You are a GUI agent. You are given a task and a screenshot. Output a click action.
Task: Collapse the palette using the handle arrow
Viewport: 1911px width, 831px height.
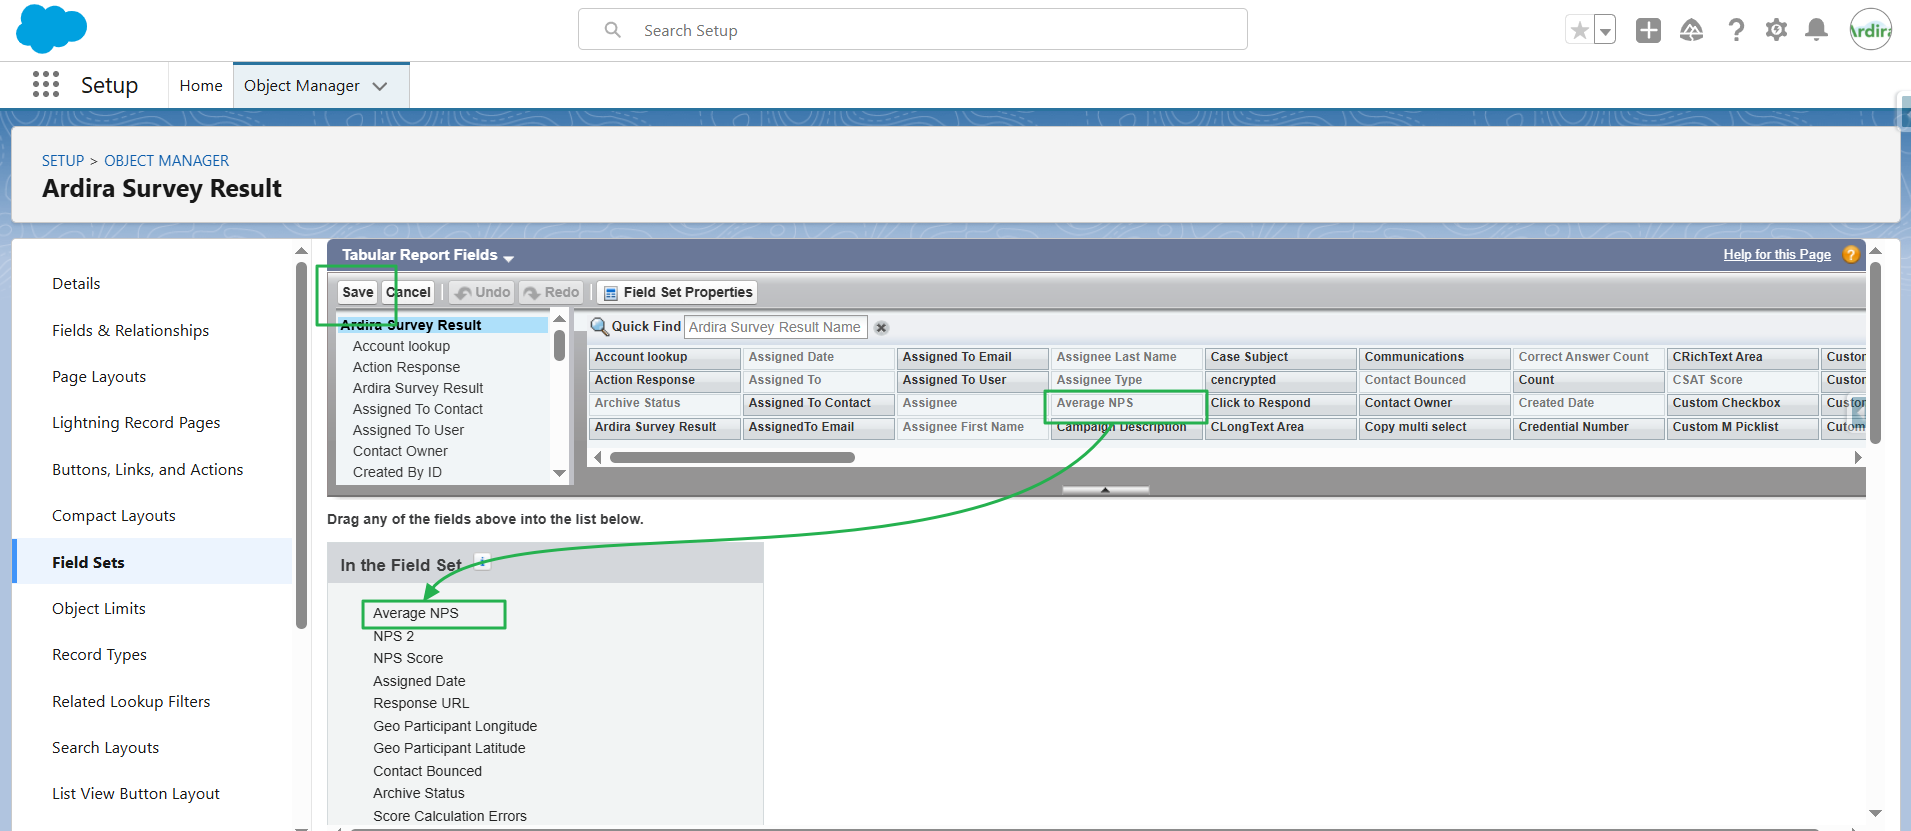pos(1105,490)
